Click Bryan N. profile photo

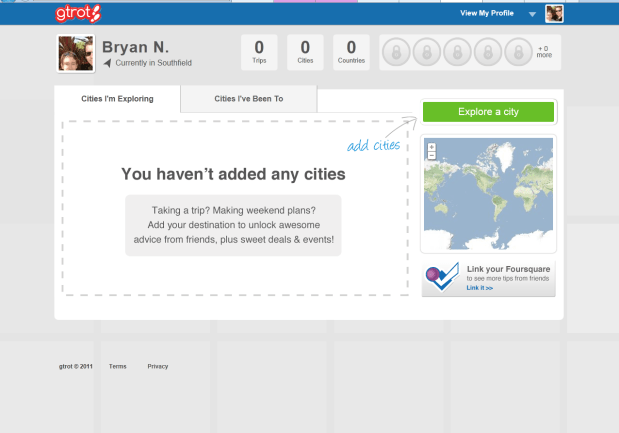click(x=76, y=54)
